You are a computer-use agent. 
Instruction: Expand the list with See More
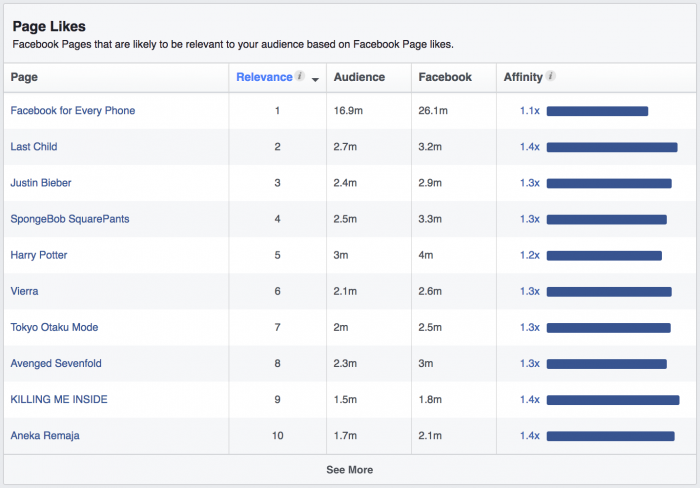click(x=349, y=469)
